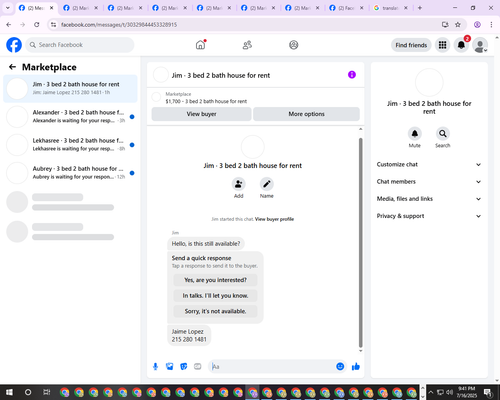Open the Aubrey conversation
This screenshot has height=400, width=500.
[70, 173]
